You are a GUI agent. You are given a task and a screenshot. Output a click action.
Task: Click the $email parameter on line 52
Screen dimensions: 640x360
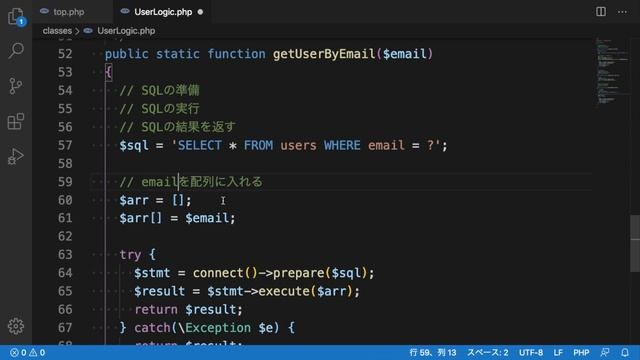(x=404, y=54)
